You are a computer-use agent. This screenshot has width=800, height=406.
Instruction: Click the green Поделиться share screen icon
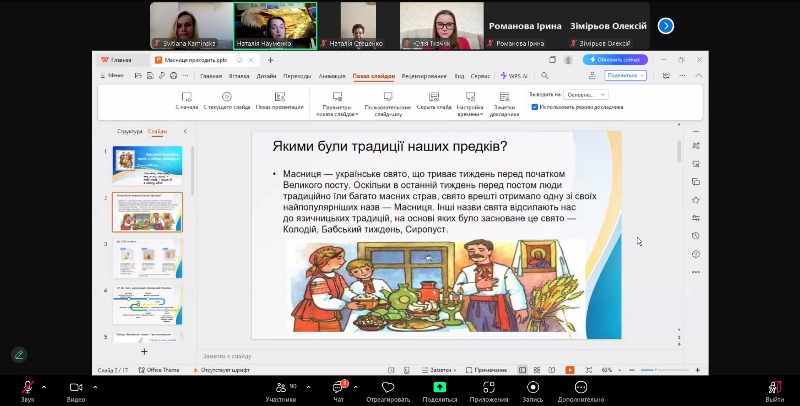[439, 387]
